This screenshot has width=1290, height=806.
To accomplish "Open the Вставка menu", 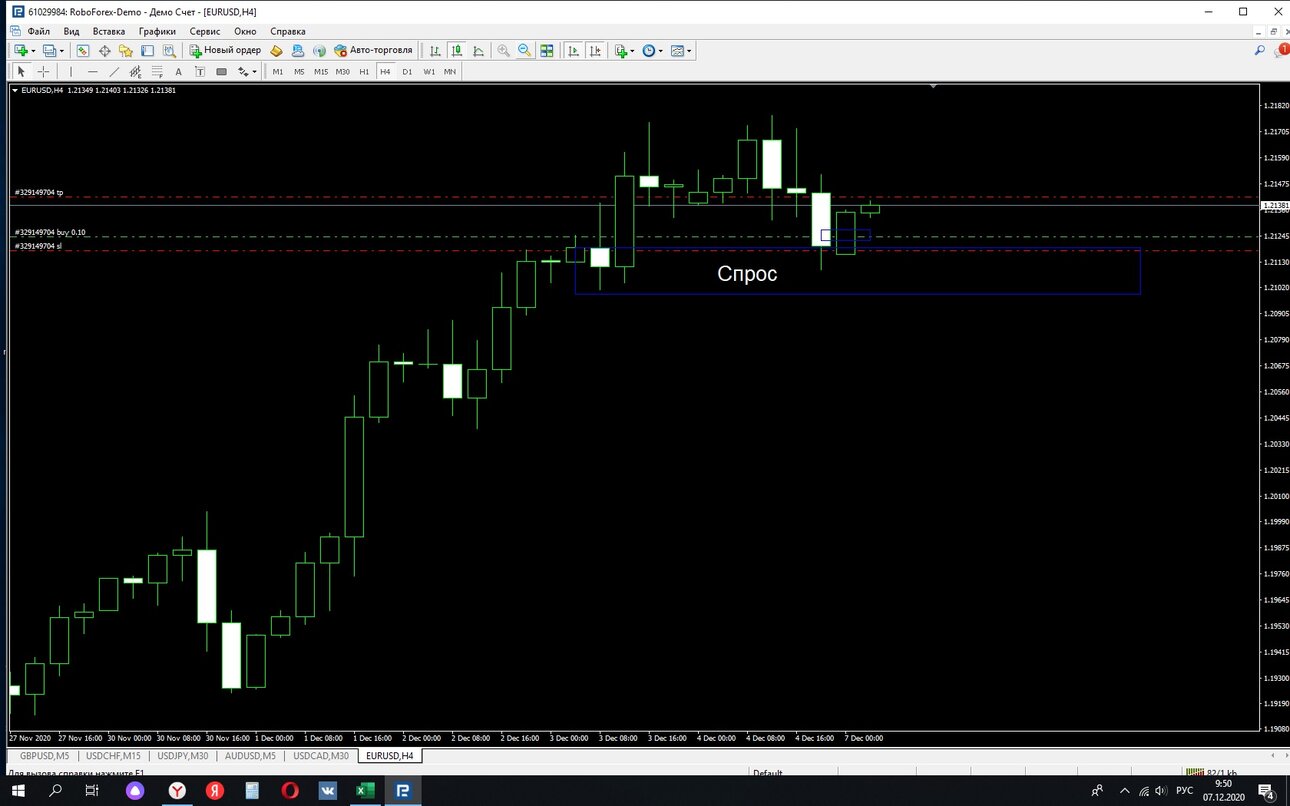I will [x=109, y=31].
